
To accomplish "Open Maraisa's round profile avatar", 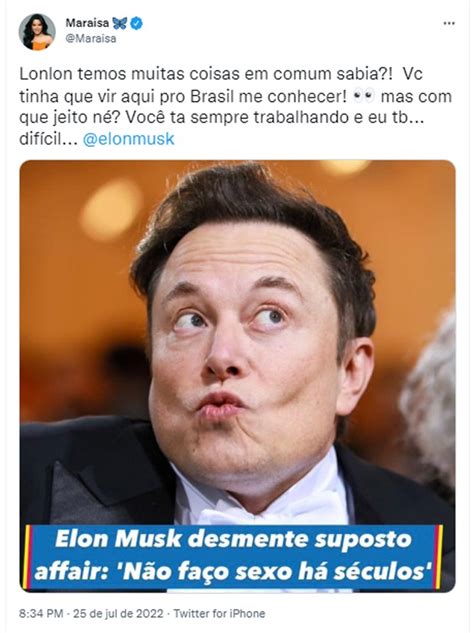I will click(x=37, y=32).
